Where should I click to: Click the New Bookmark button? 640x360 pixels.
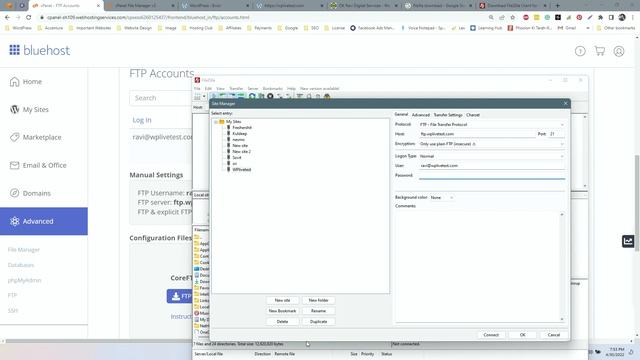(x=282, y=311)
